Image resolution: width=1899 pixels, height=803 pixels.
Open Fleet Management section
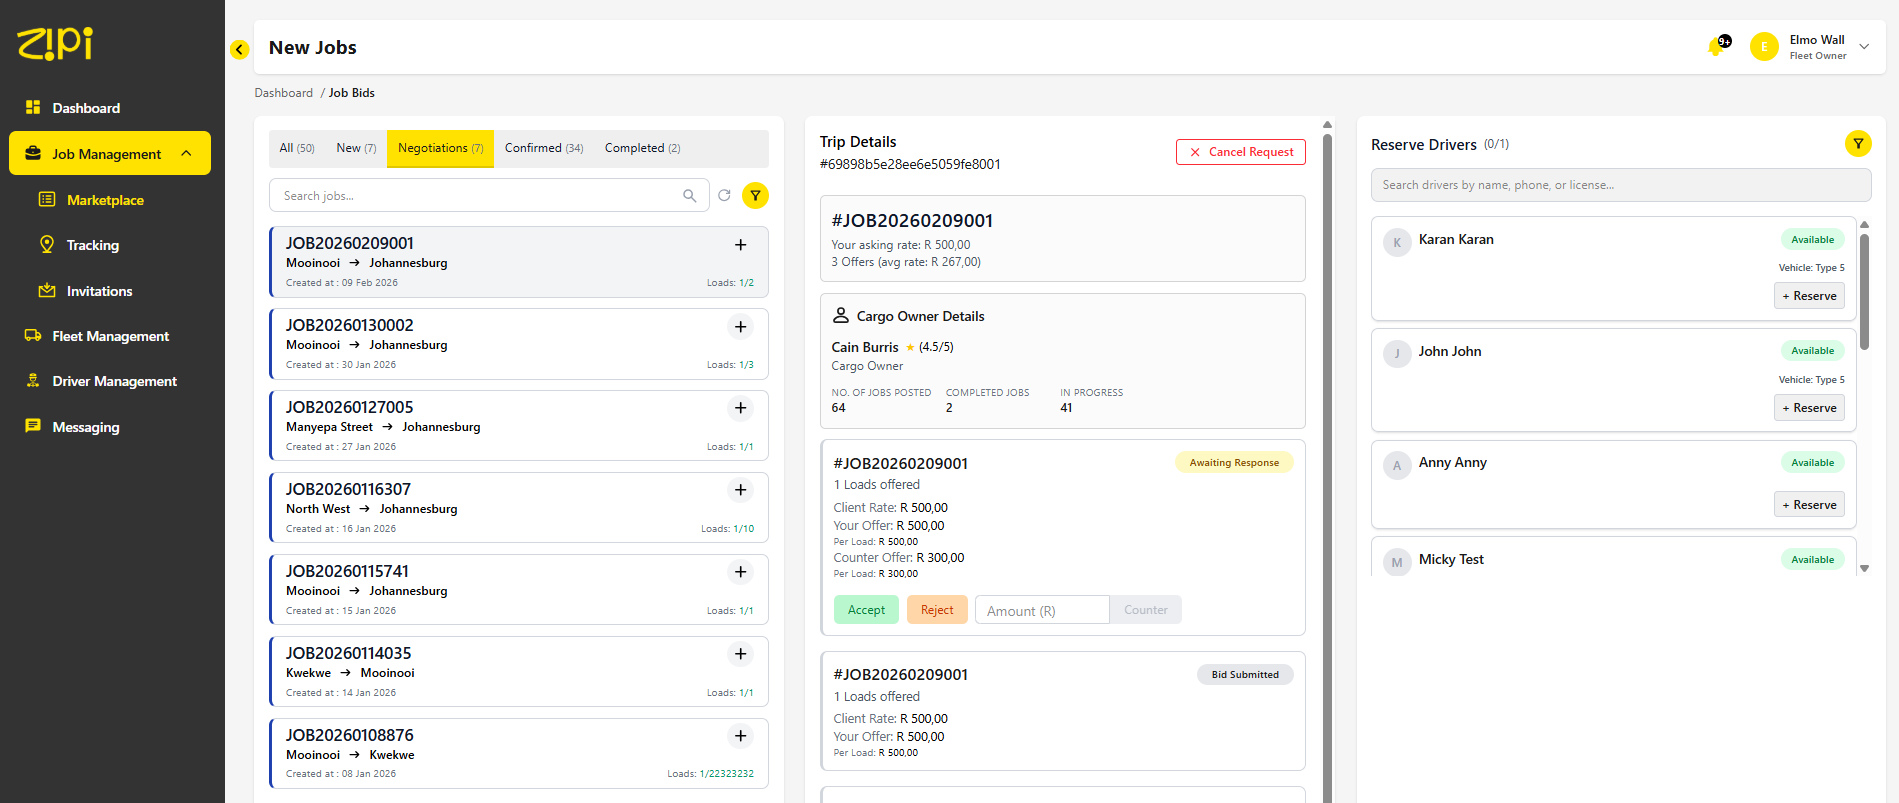[x=112, y=336]
